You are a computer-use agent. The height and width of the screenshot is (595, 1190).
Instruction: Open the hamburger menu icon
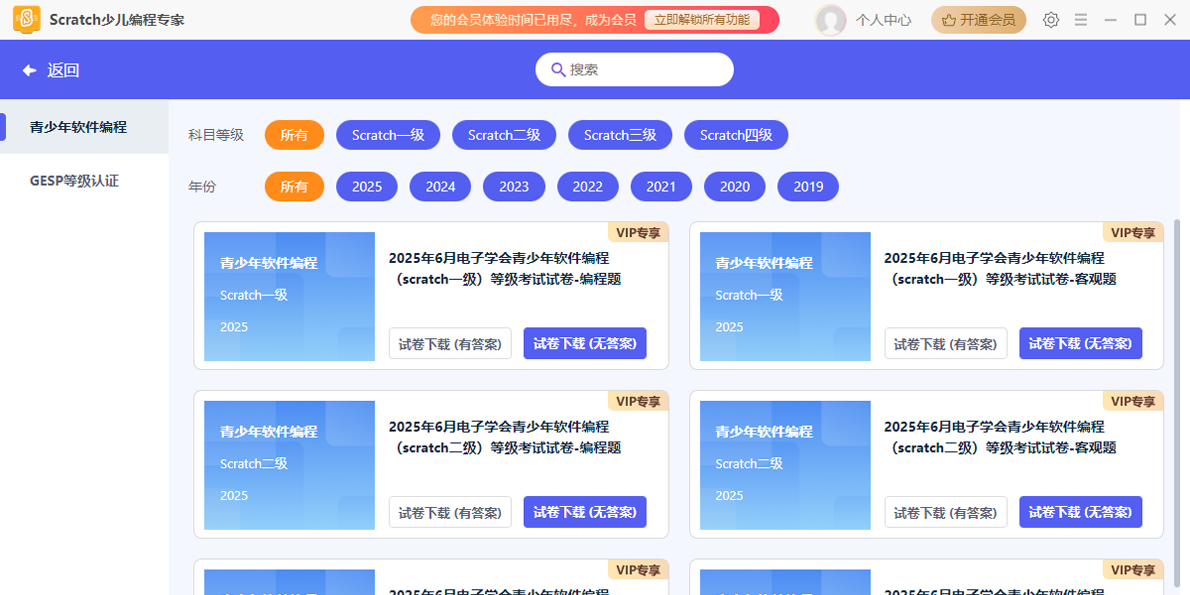click(x=1081, y=19)
